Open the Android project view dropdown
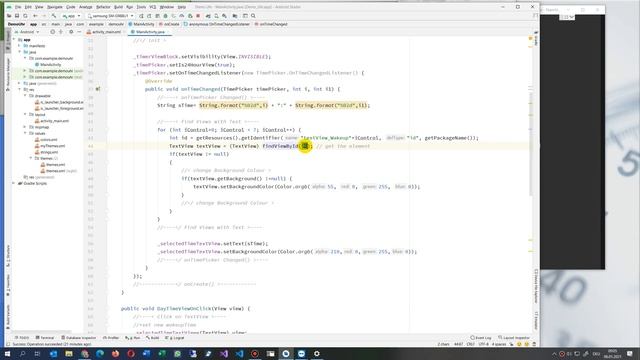Screen dimensions: 640x360 (x=27, y=32)
